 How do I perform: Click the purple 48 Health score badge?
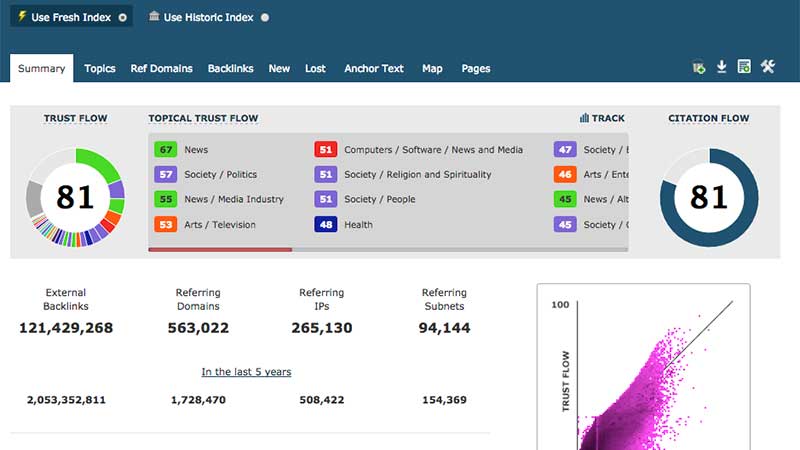[325, 225]
